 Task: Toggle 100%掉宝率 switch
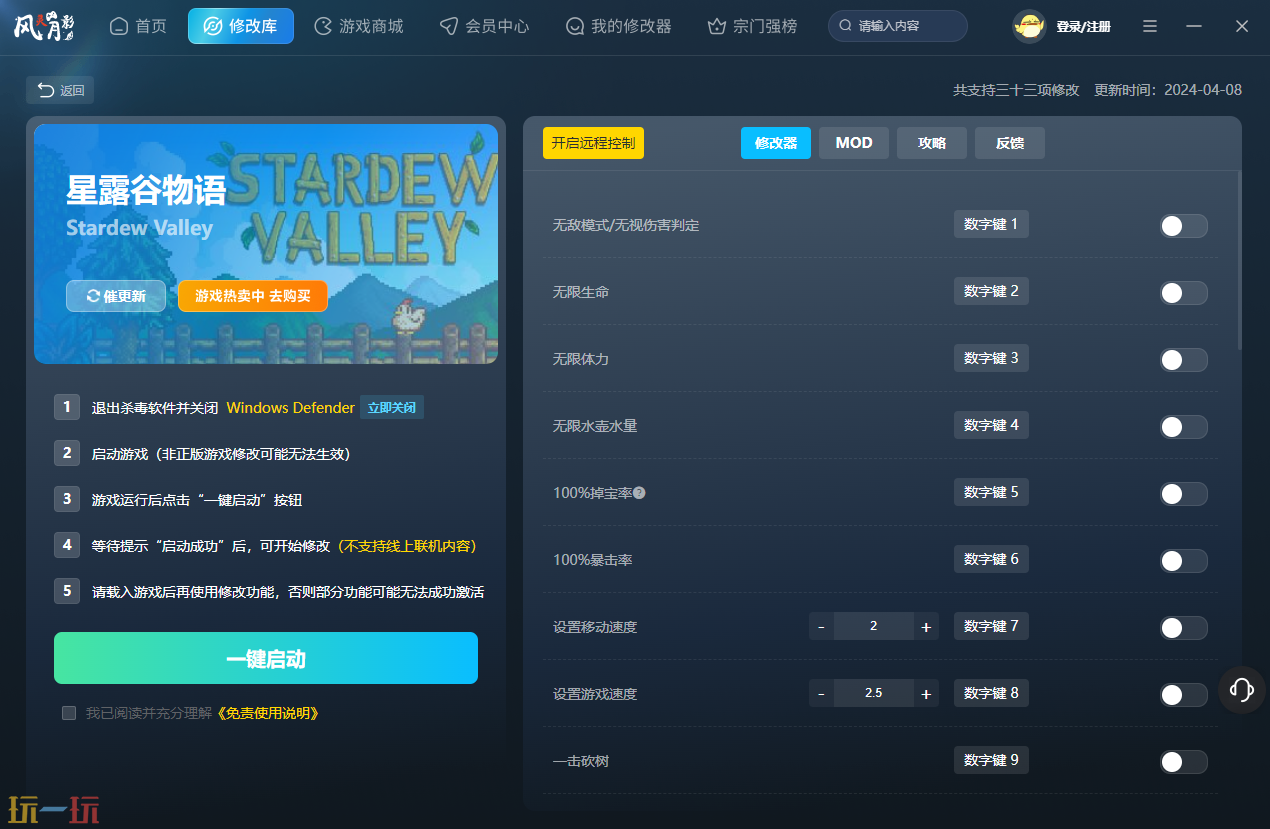(1184, 494)
